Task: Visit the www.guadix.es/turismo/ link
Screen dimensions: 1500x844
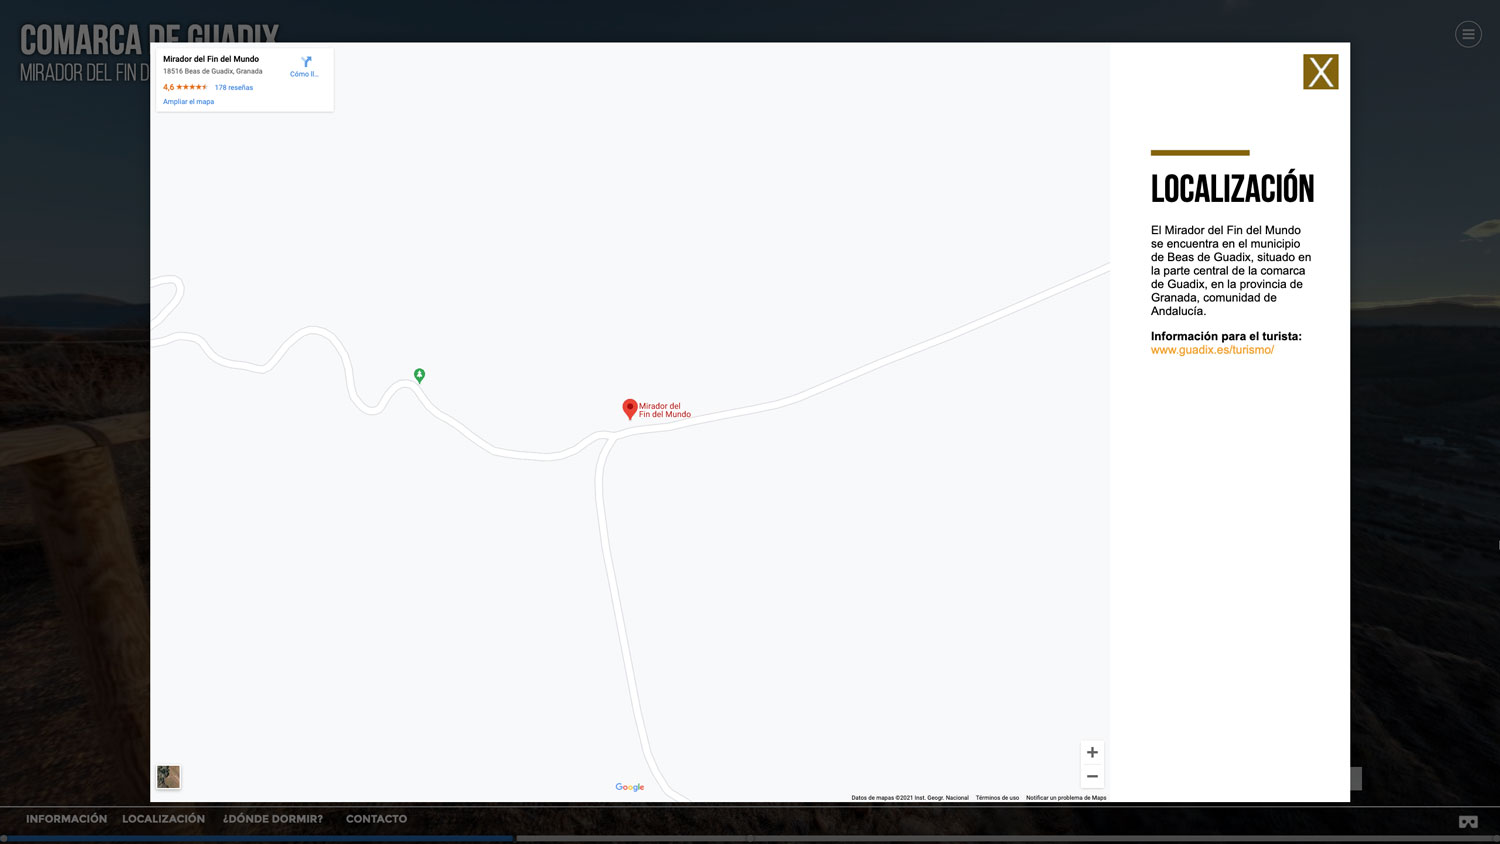Action: click(x=1212, y=350)
